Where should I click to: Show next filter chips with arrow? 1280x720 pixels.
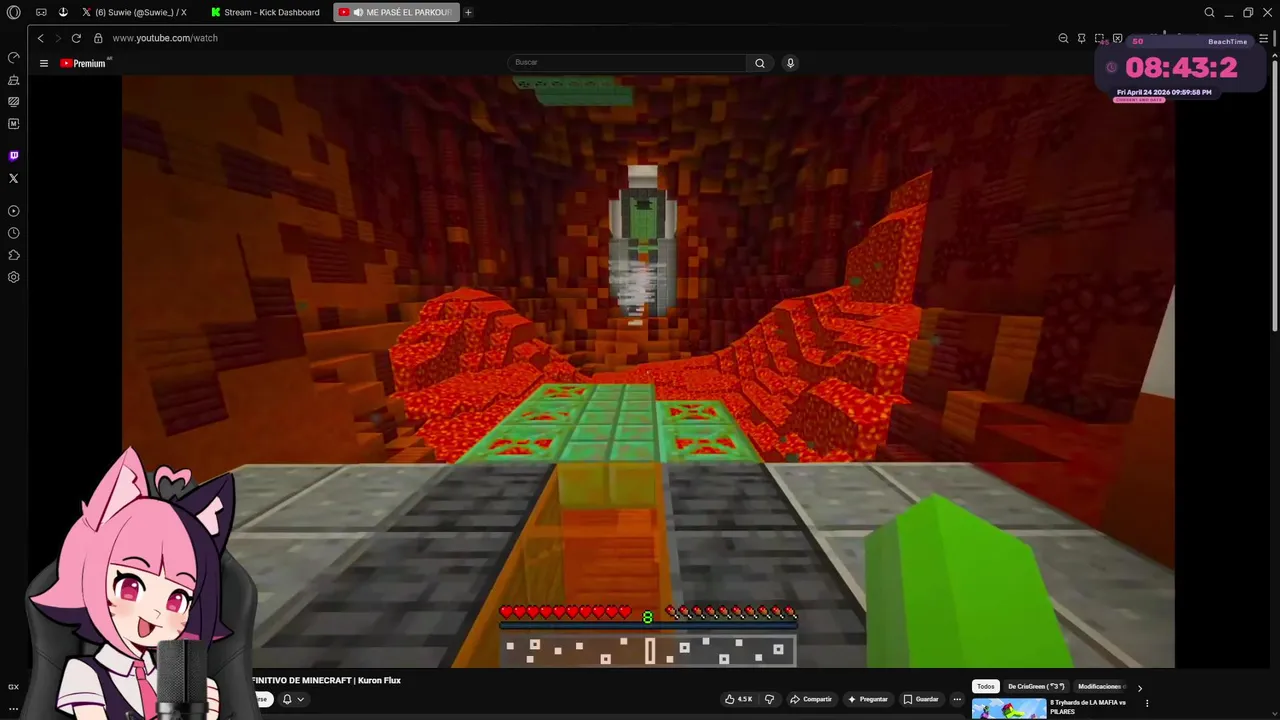[x=1139, y=687]
